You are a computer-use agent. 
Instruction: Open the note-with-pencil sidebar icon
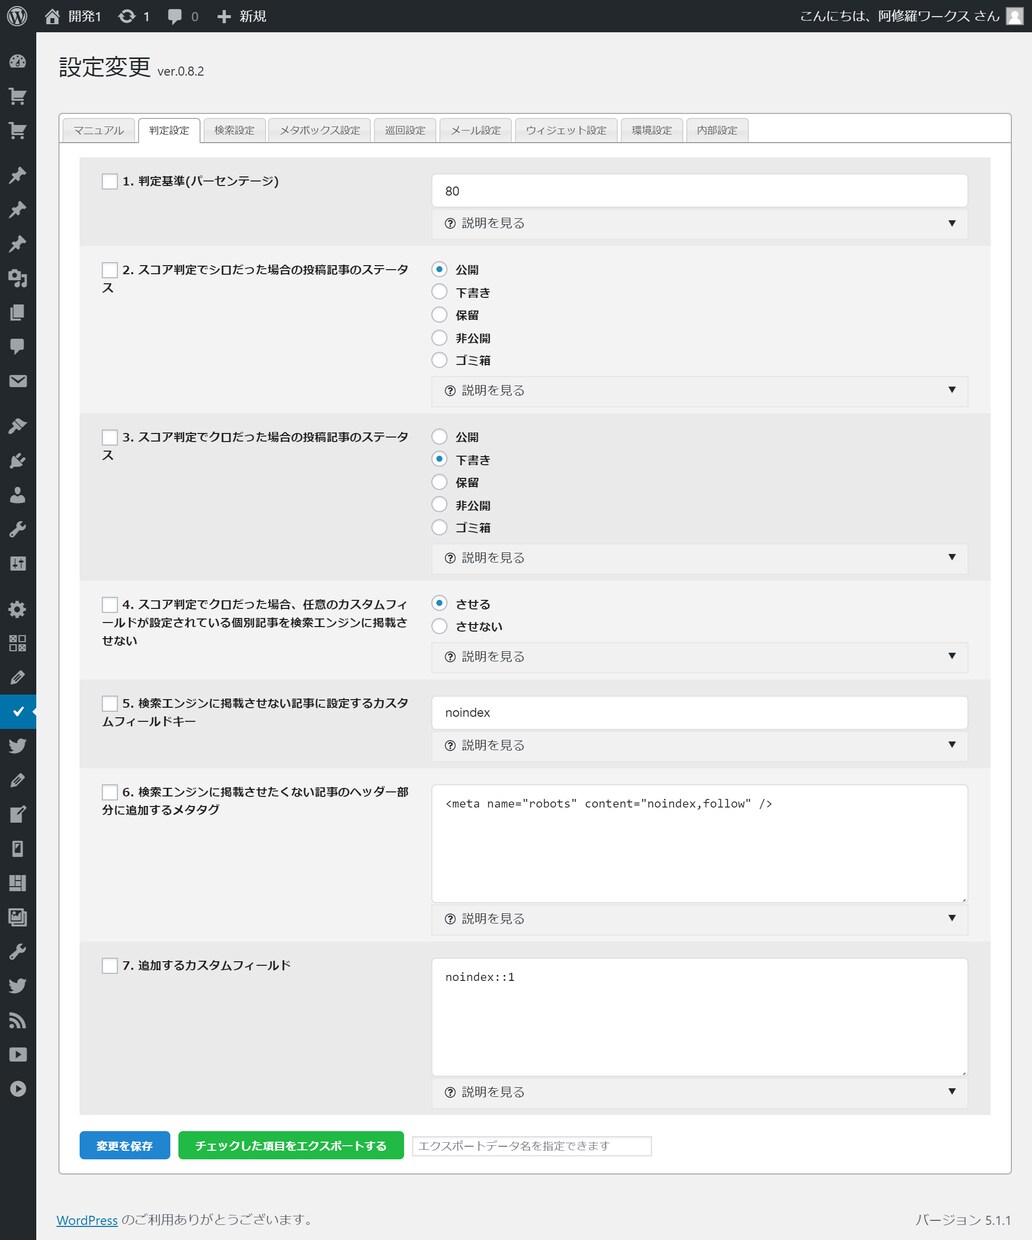point(17,814)
